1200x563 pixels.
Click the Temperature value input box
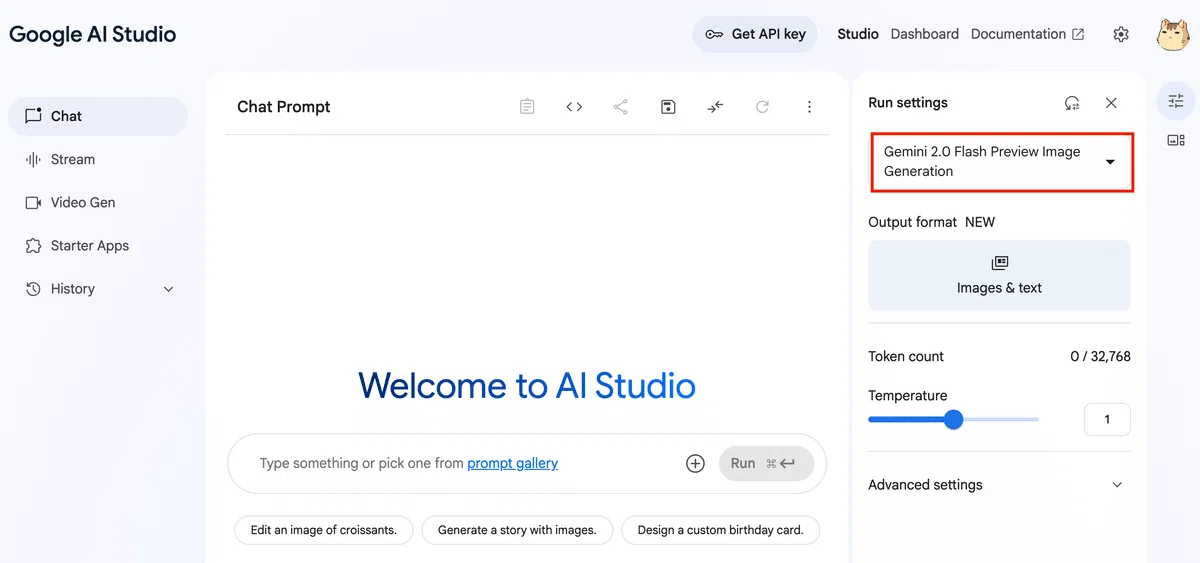pos(1107,420)
